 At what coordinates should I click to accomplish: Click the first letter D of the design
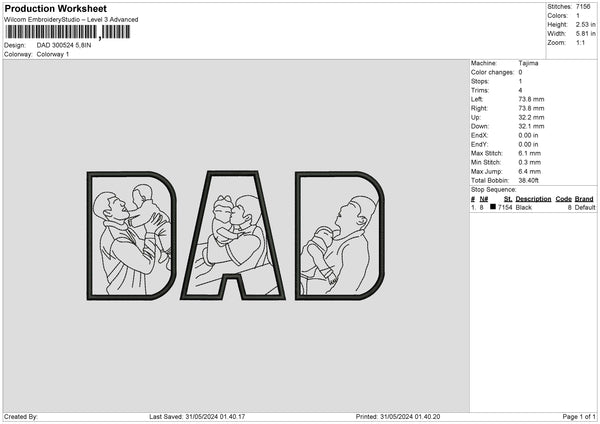[132, 235]
